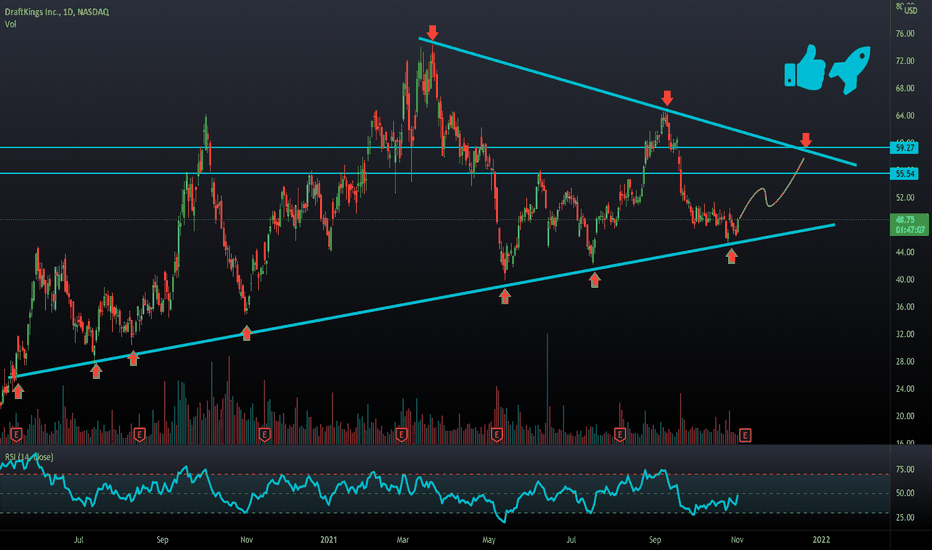Open the earnings marker near May 2021
Screen dimensions: 932x550
pos(497,435)
